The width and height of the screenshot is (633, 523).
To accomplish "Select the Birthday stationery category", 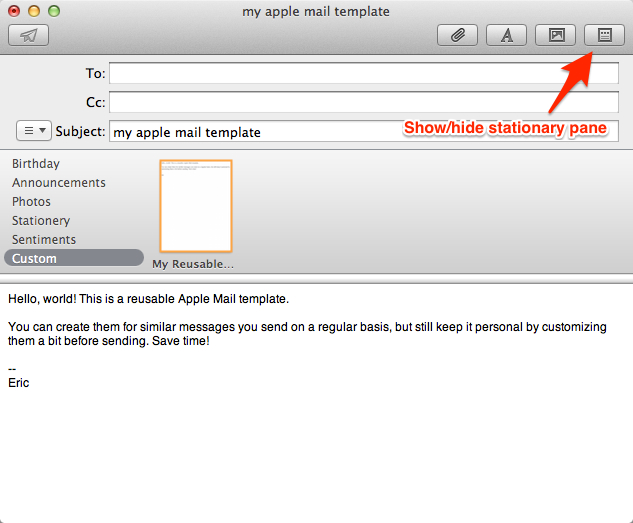I will pos(36,163).
